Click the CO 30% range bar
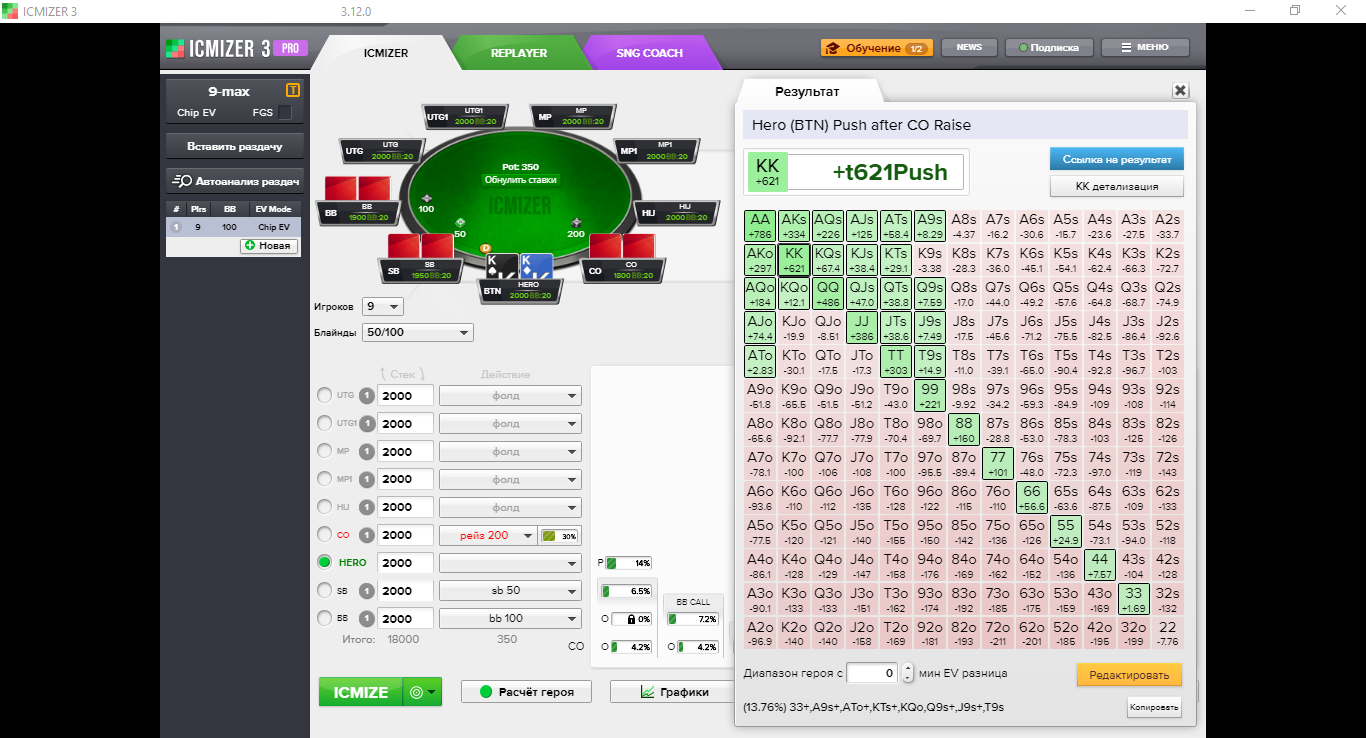 [x=560, y=536]
